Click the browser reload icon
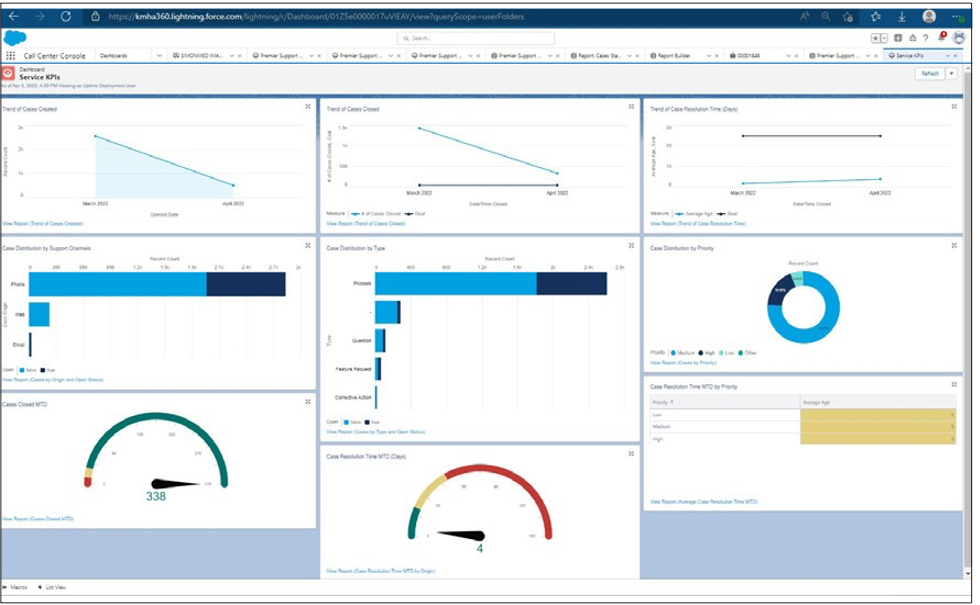Image resolution: width=980 pixels, height=605 pixels. tap(66, 16)
